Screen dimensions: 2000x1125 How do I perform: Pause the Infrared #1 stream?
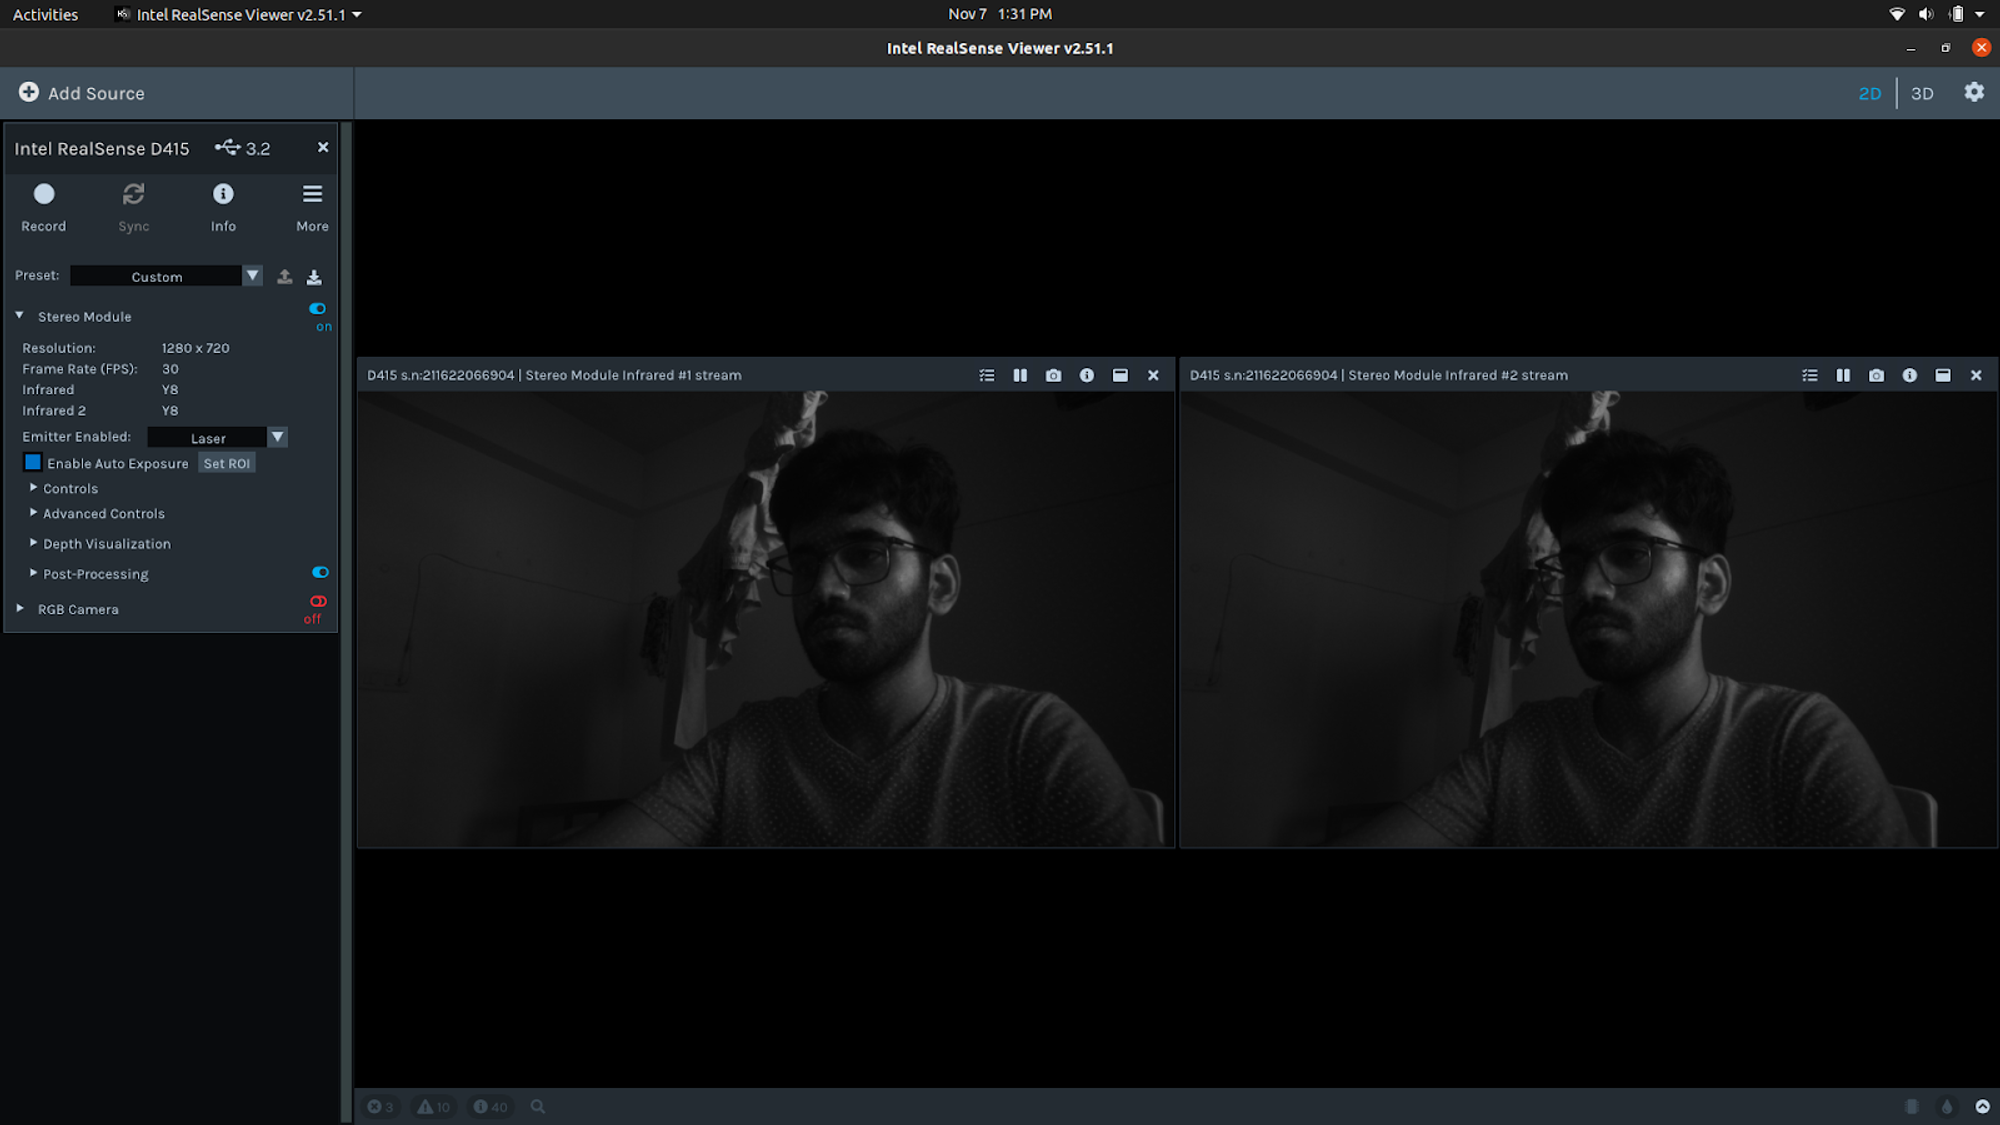point(1020,376)
